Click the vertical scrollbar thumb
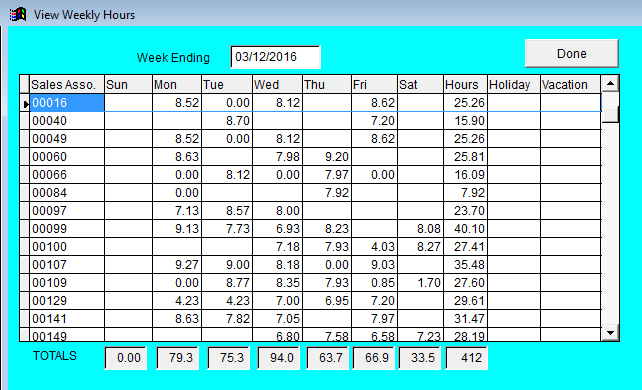The width and height of the screenshot is (642, 390). (x=610, y=114)
